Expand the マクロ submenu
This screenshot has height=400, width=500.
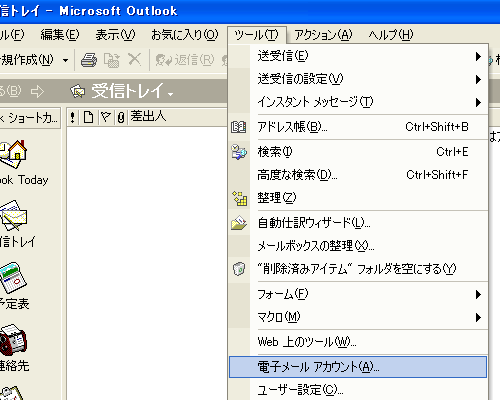coord(359,317)
